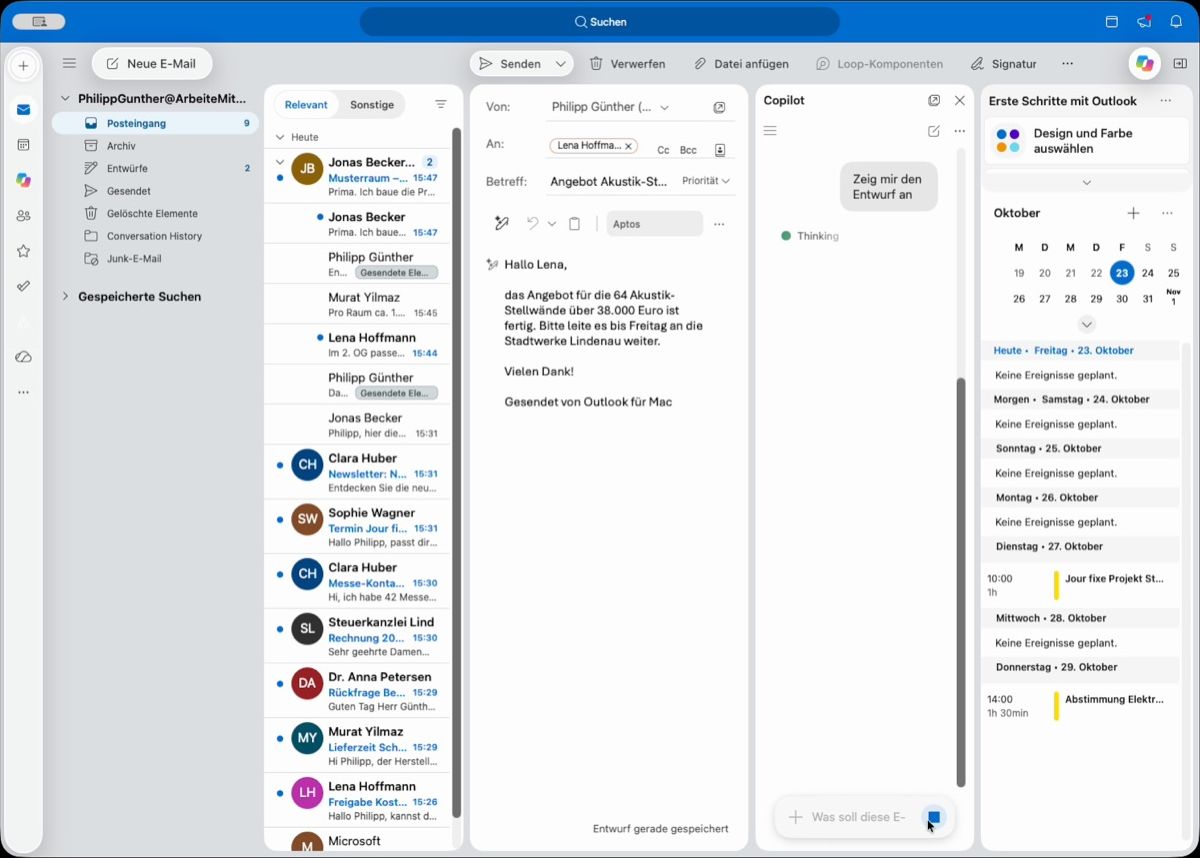Toggle the Copilot button in toolbar

tap(1145, 63)
